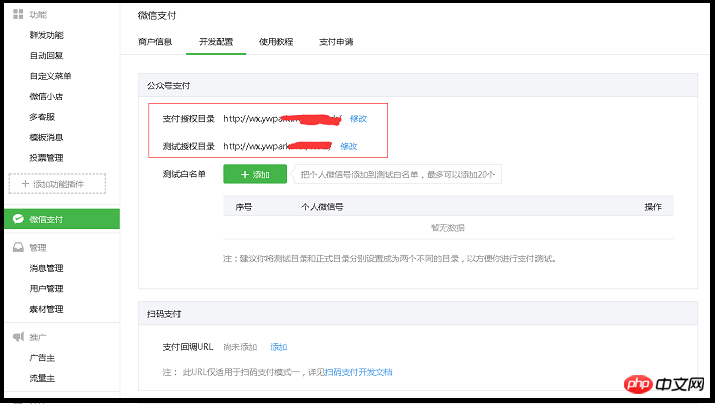Click the 支付回调URL label
The width and height of the screenshot is (715, 404).
click(188, 347)
